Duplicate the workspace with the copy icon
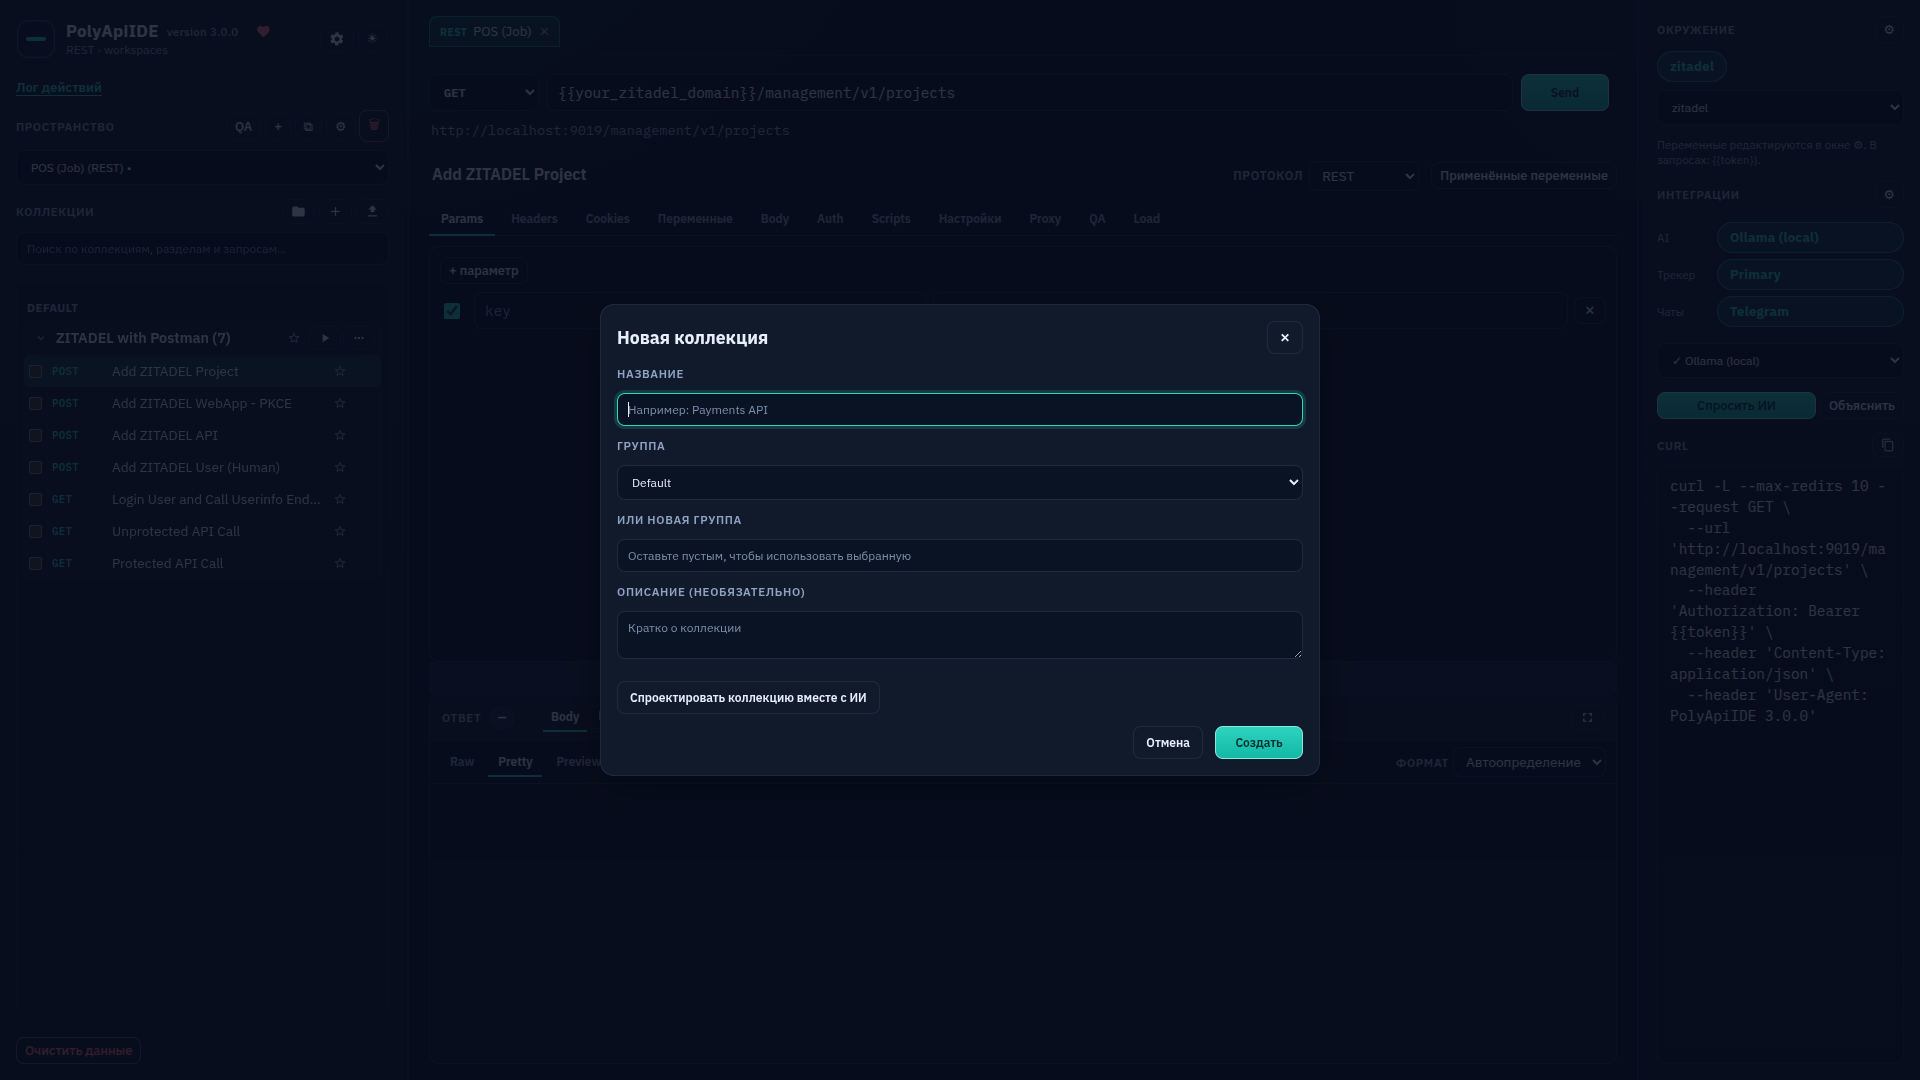The width and height of the screenshot is (1920, 1080). (x=308, y=127)
